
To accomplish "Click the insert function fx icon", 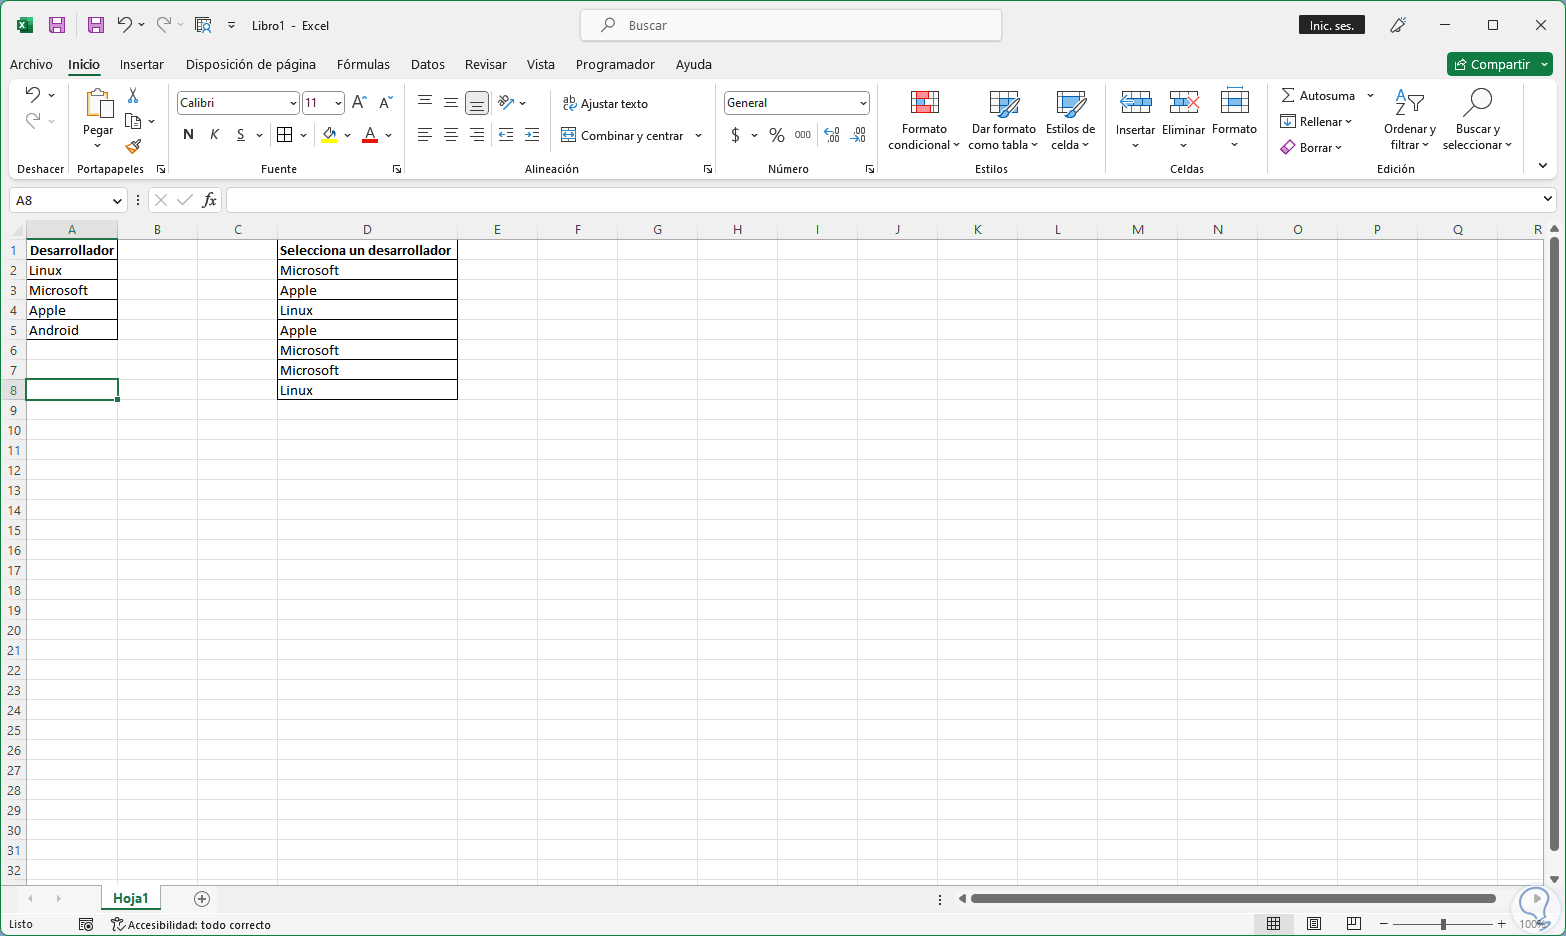I will click(209, 201).
